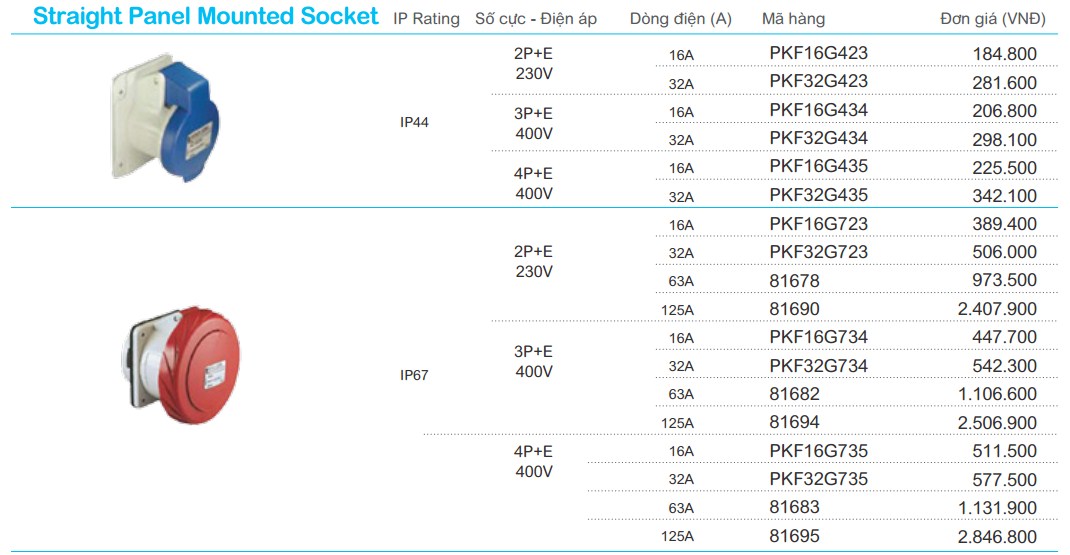Click price 1.106.600
The image size is (1070, 555).
pos(997,395)
